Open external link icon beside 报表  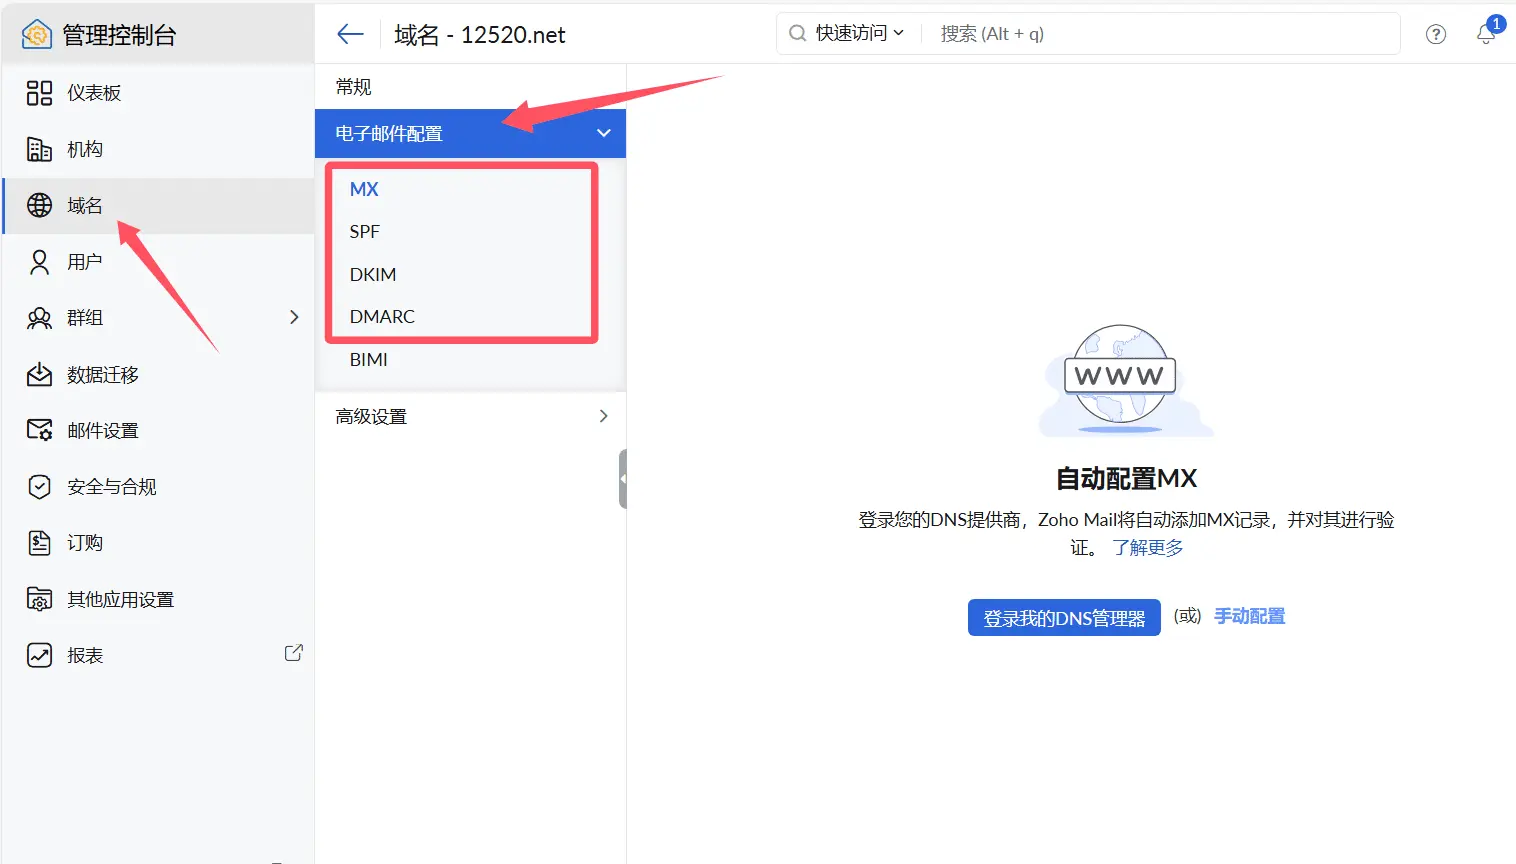point(293,653)
